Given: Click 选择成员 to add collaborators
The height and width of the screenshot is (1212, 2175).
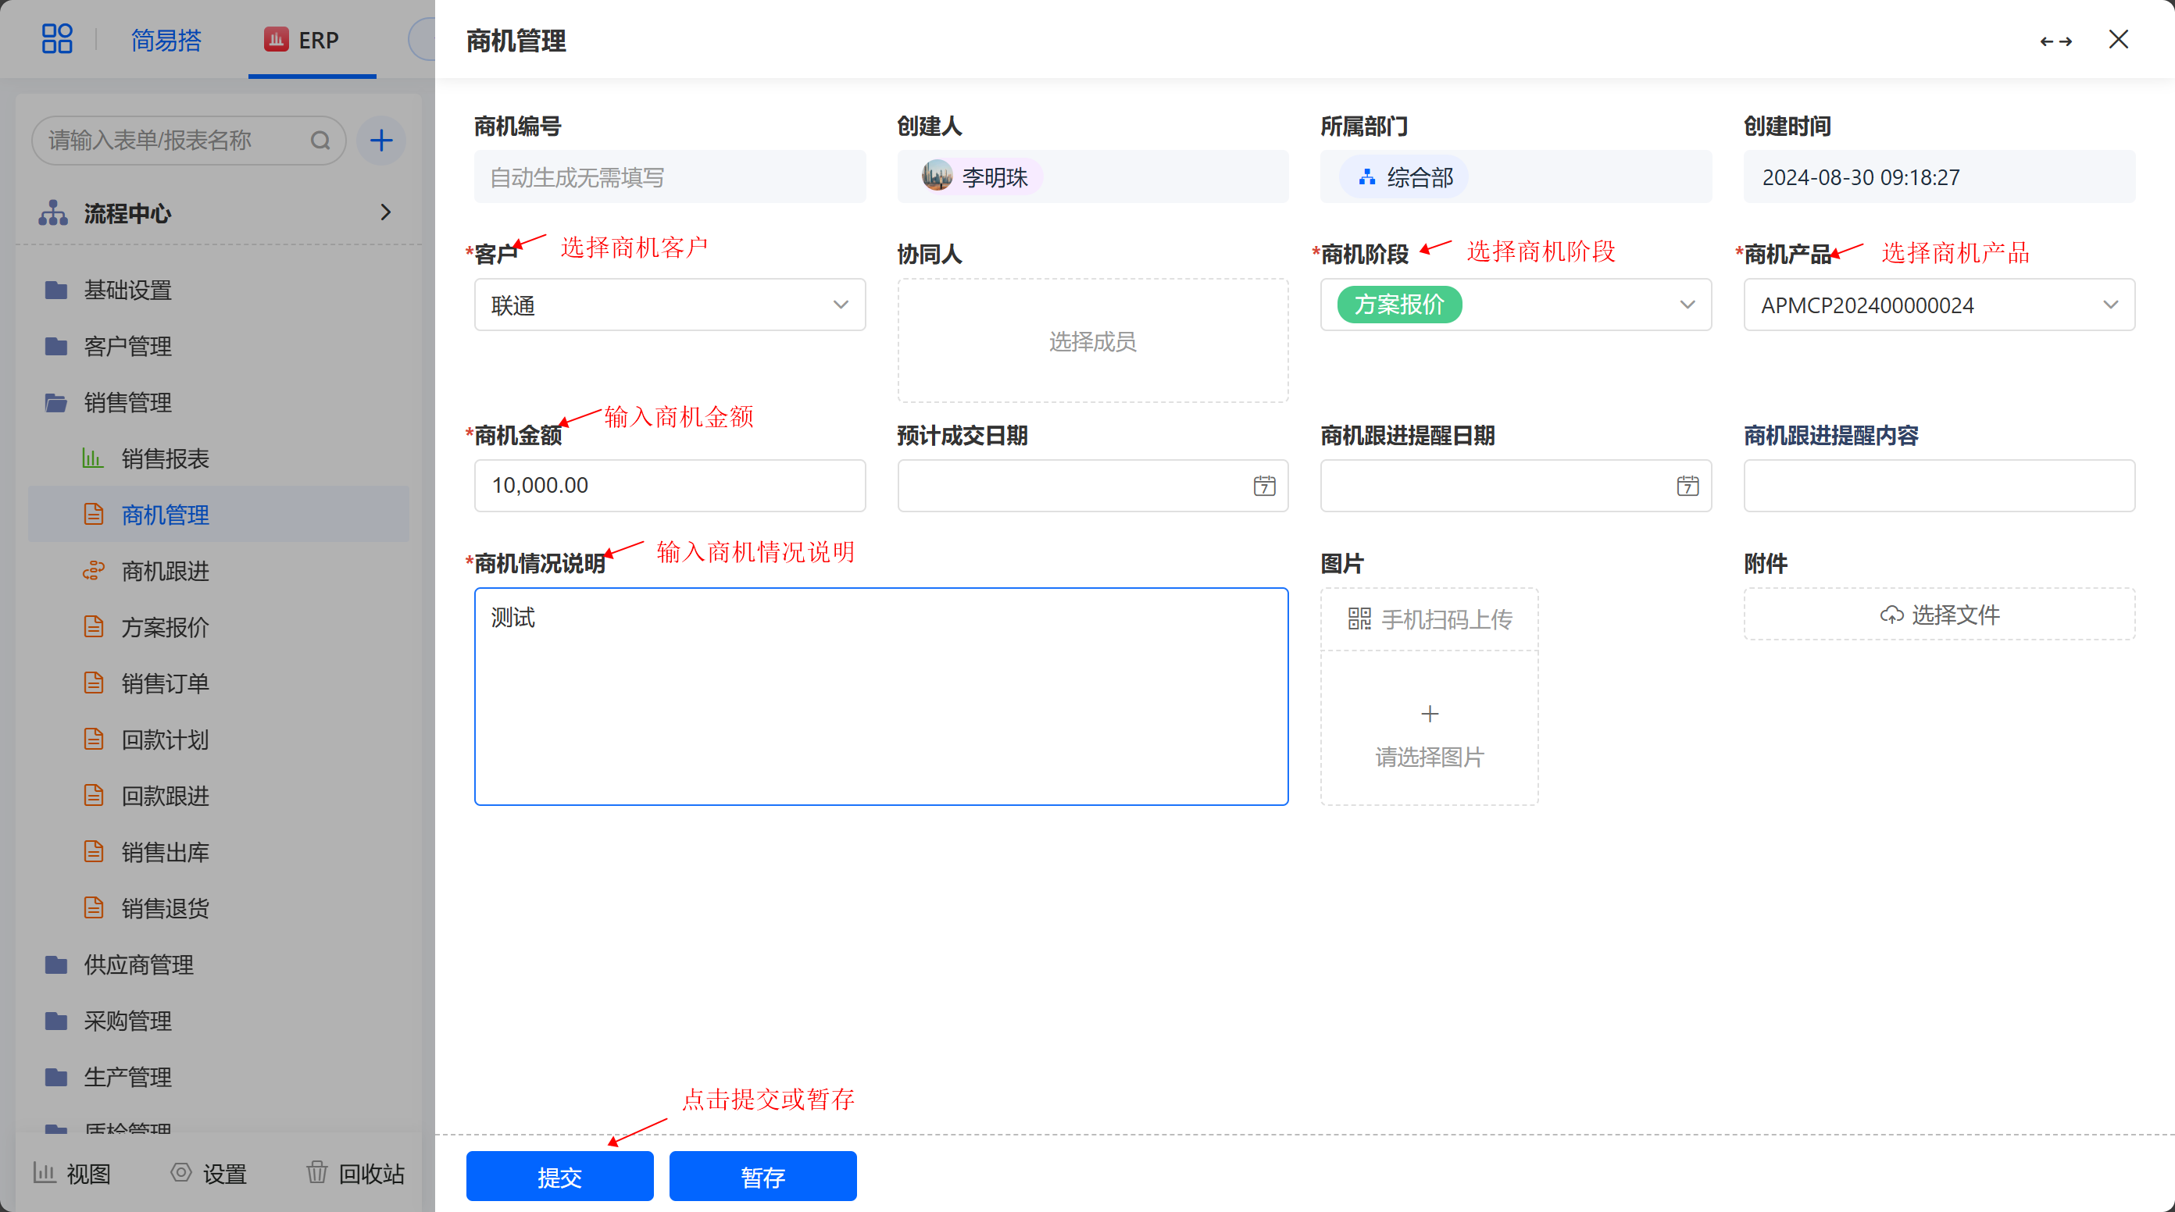Looking at the screenshot, I should (1092, 341).
